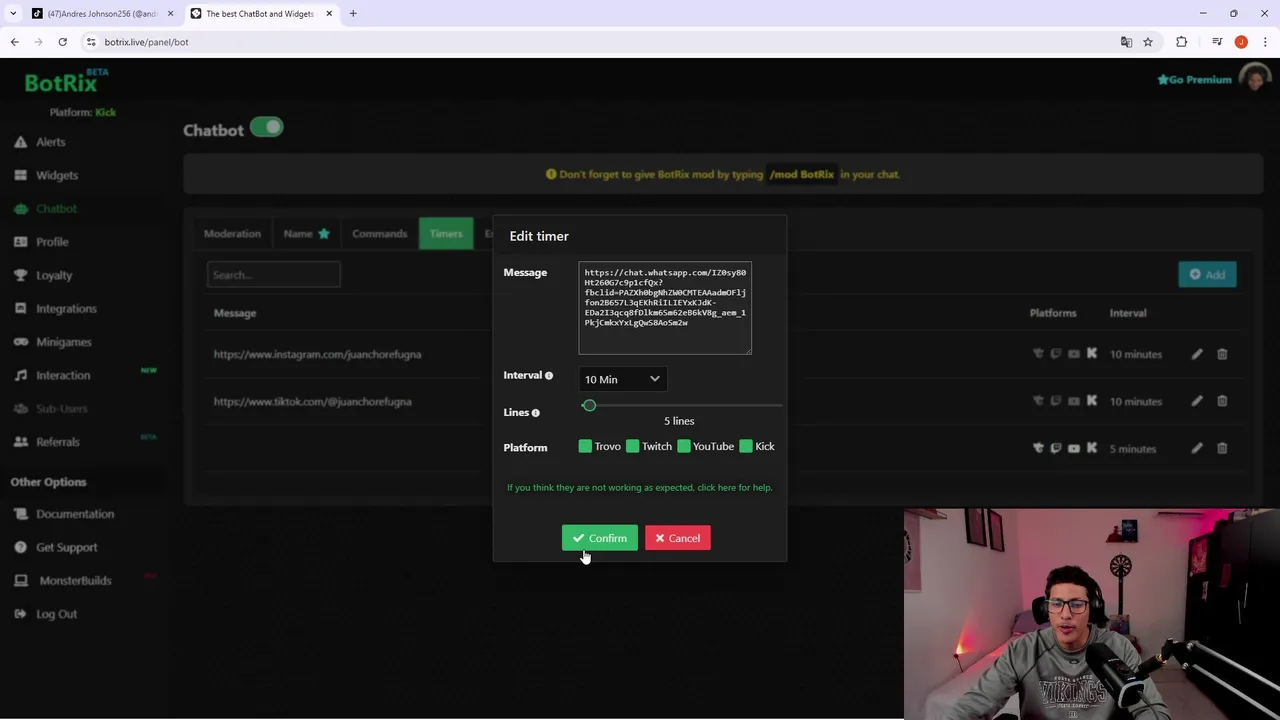Switch to the Name tab
This screenshot has width=1280, height=720.
(306, 234)
